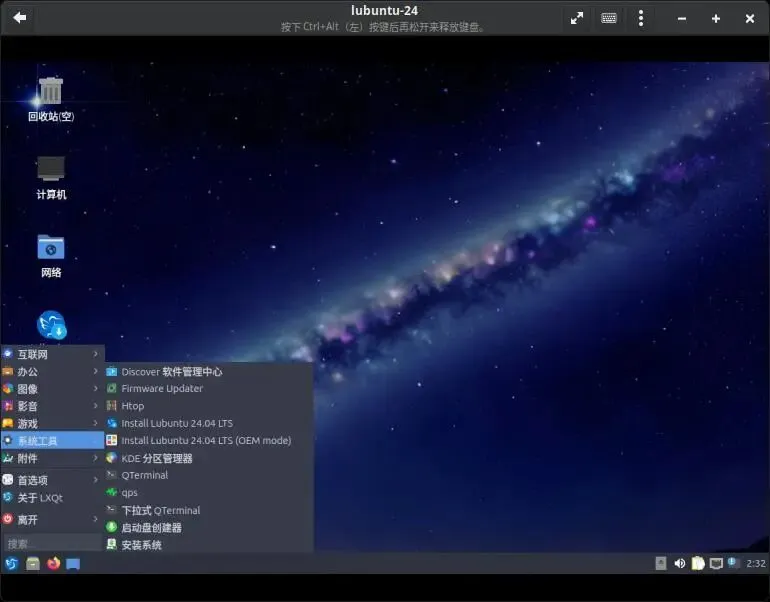Image resolution: width=770 pixels, height=602 pixels.
Task: Click the lubuntu-24 window title
Action: (x=385, y=10)
